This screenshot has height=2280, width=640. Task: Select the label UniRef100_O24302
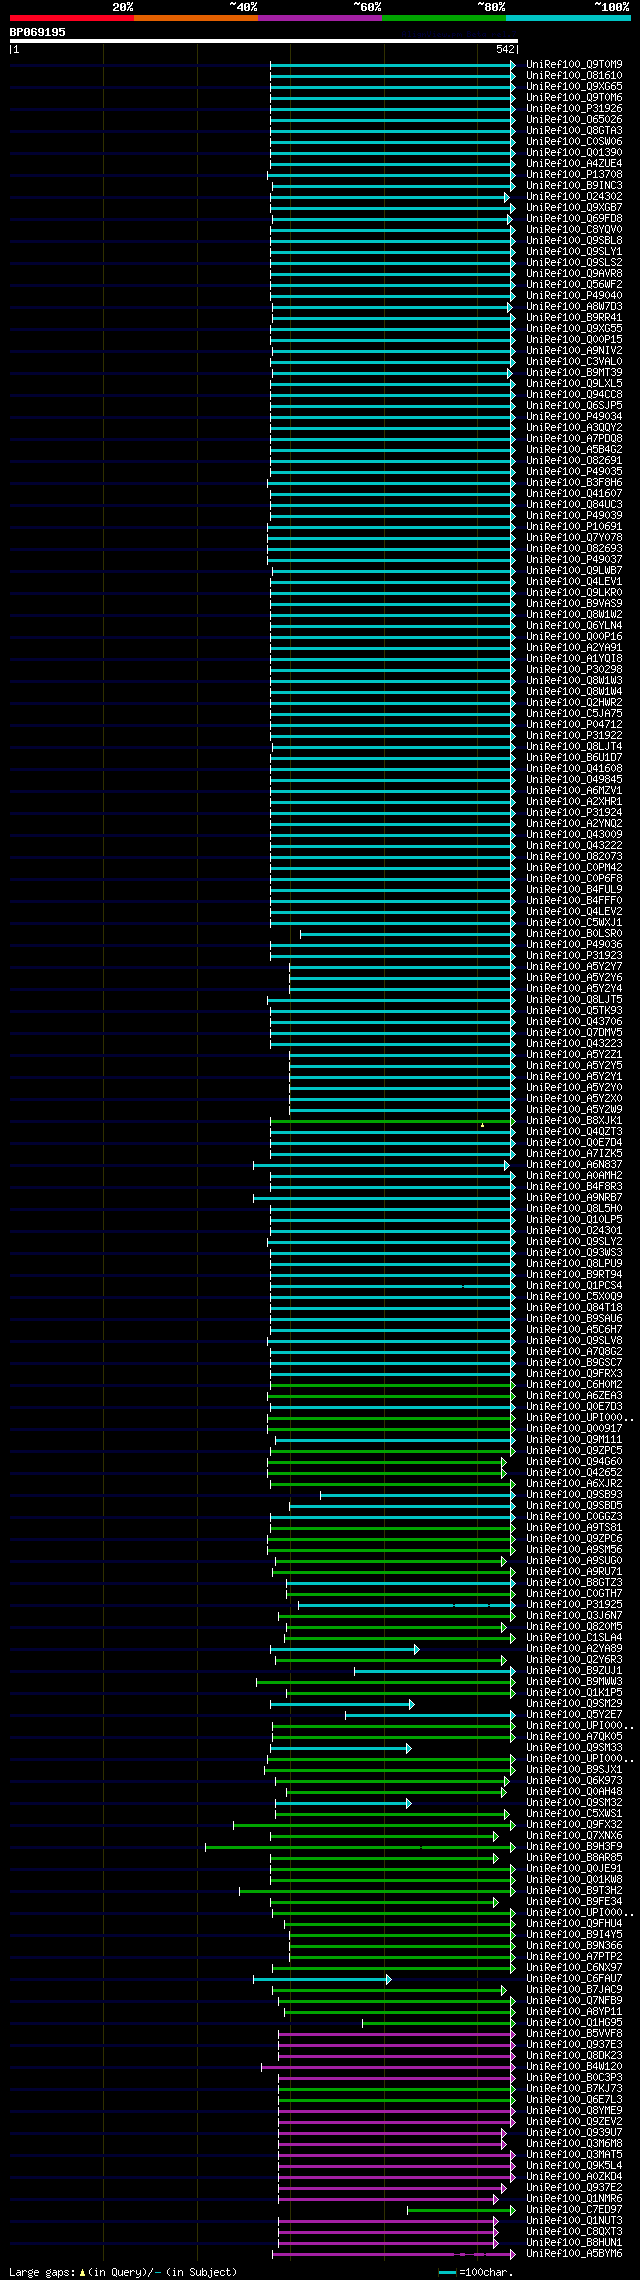pyautogui.click(x=574, y=197)
